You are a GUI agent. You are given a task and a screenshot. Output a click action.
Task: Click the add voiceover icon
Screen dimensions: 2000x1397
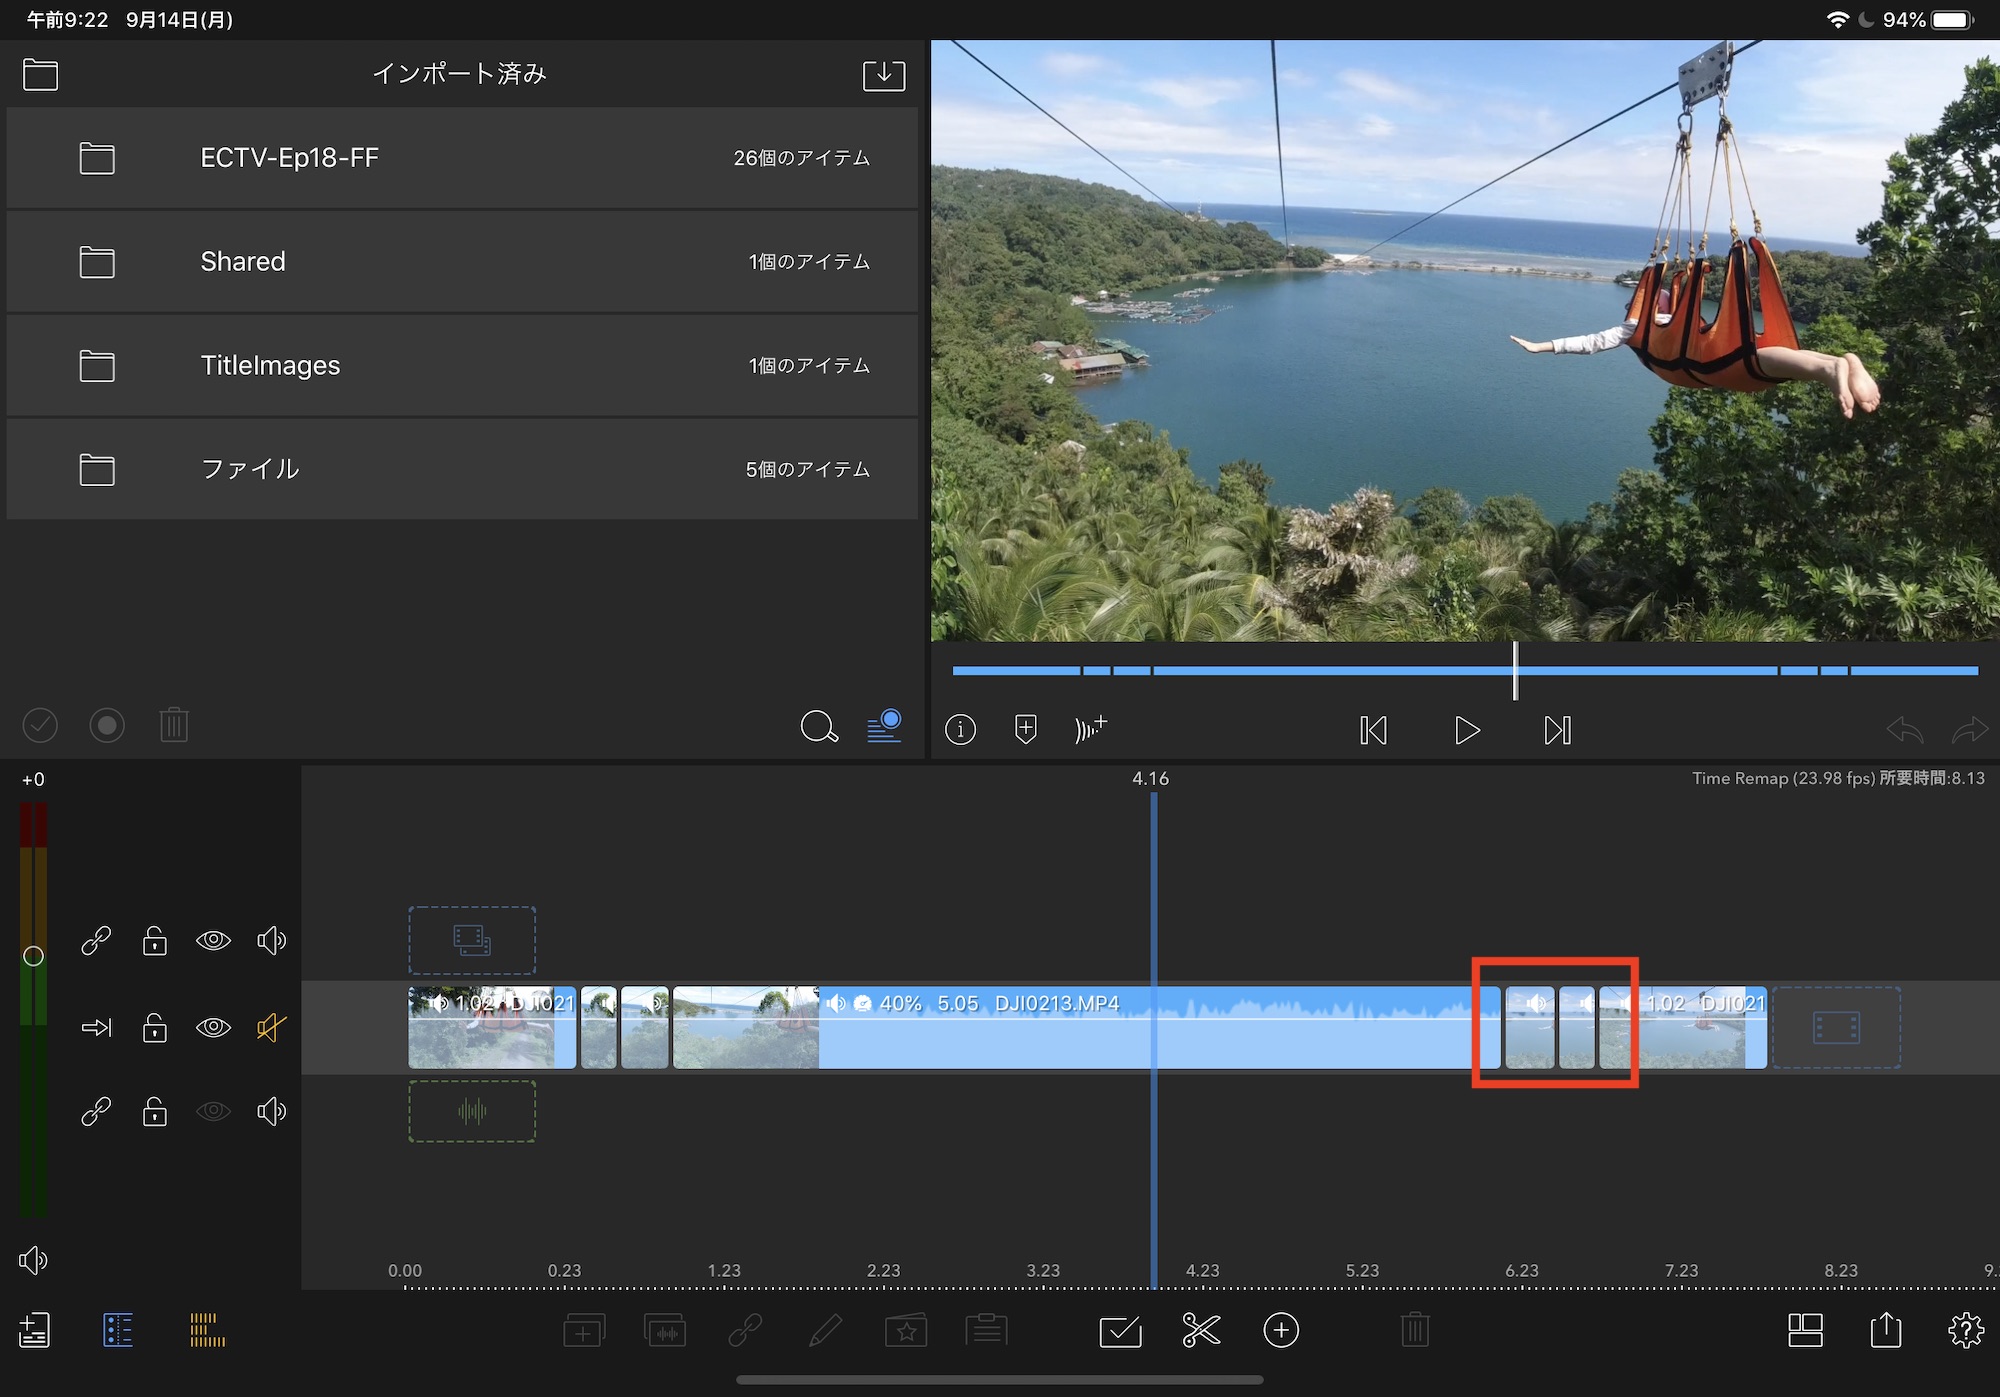coord(1090,729)
